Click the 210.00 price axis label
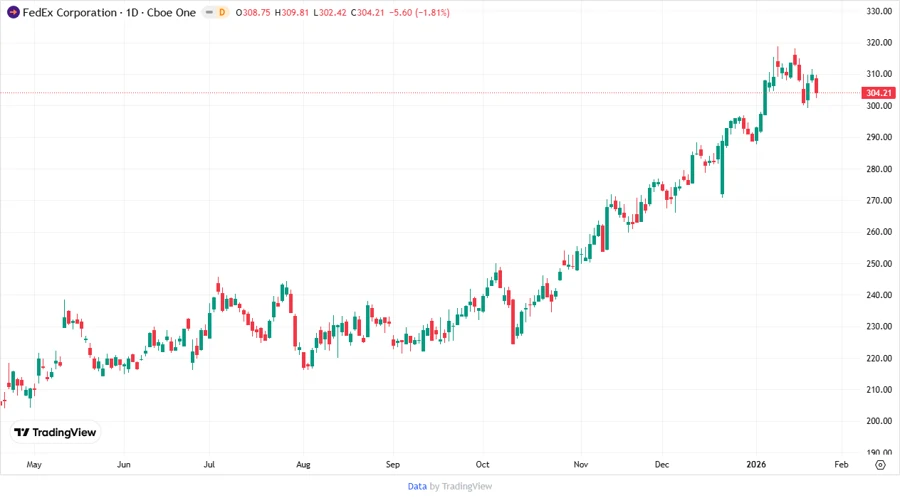Viewport: 900px width, 498px height. [x=879, y=390]
